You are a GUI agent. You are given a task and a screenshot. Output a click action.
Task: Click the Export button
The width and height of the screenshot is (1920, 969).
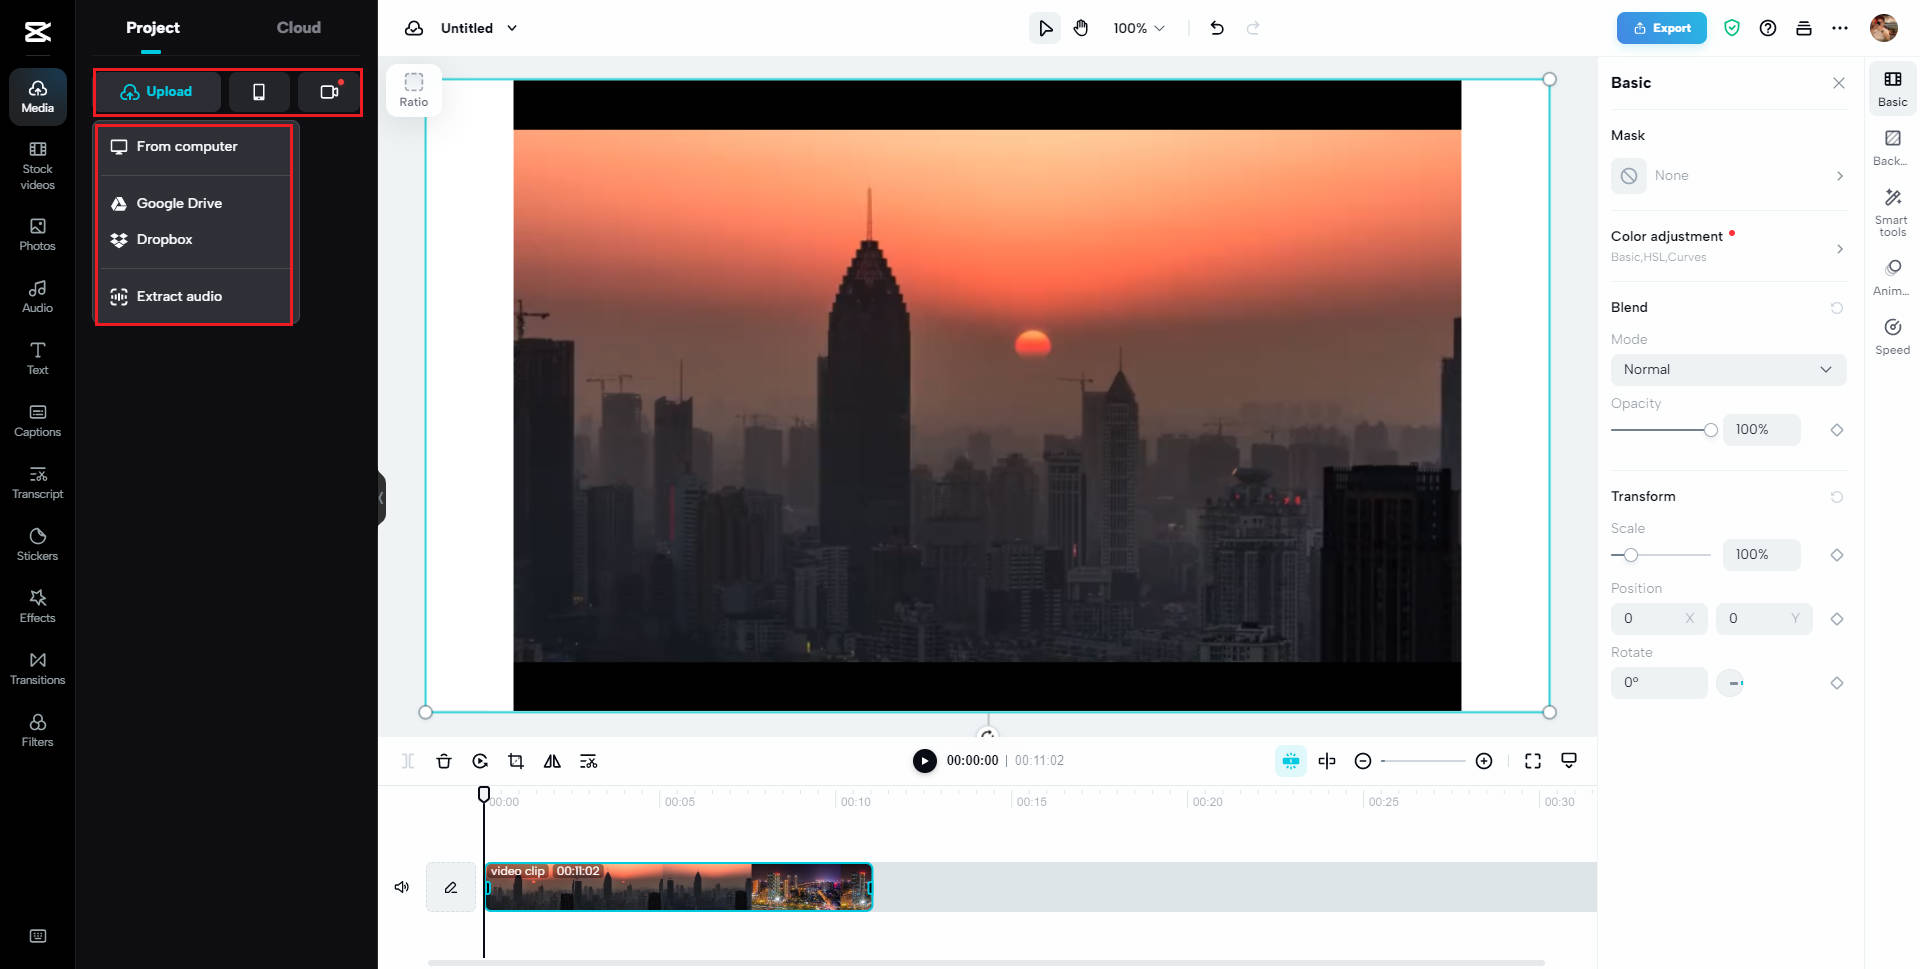1662,28
